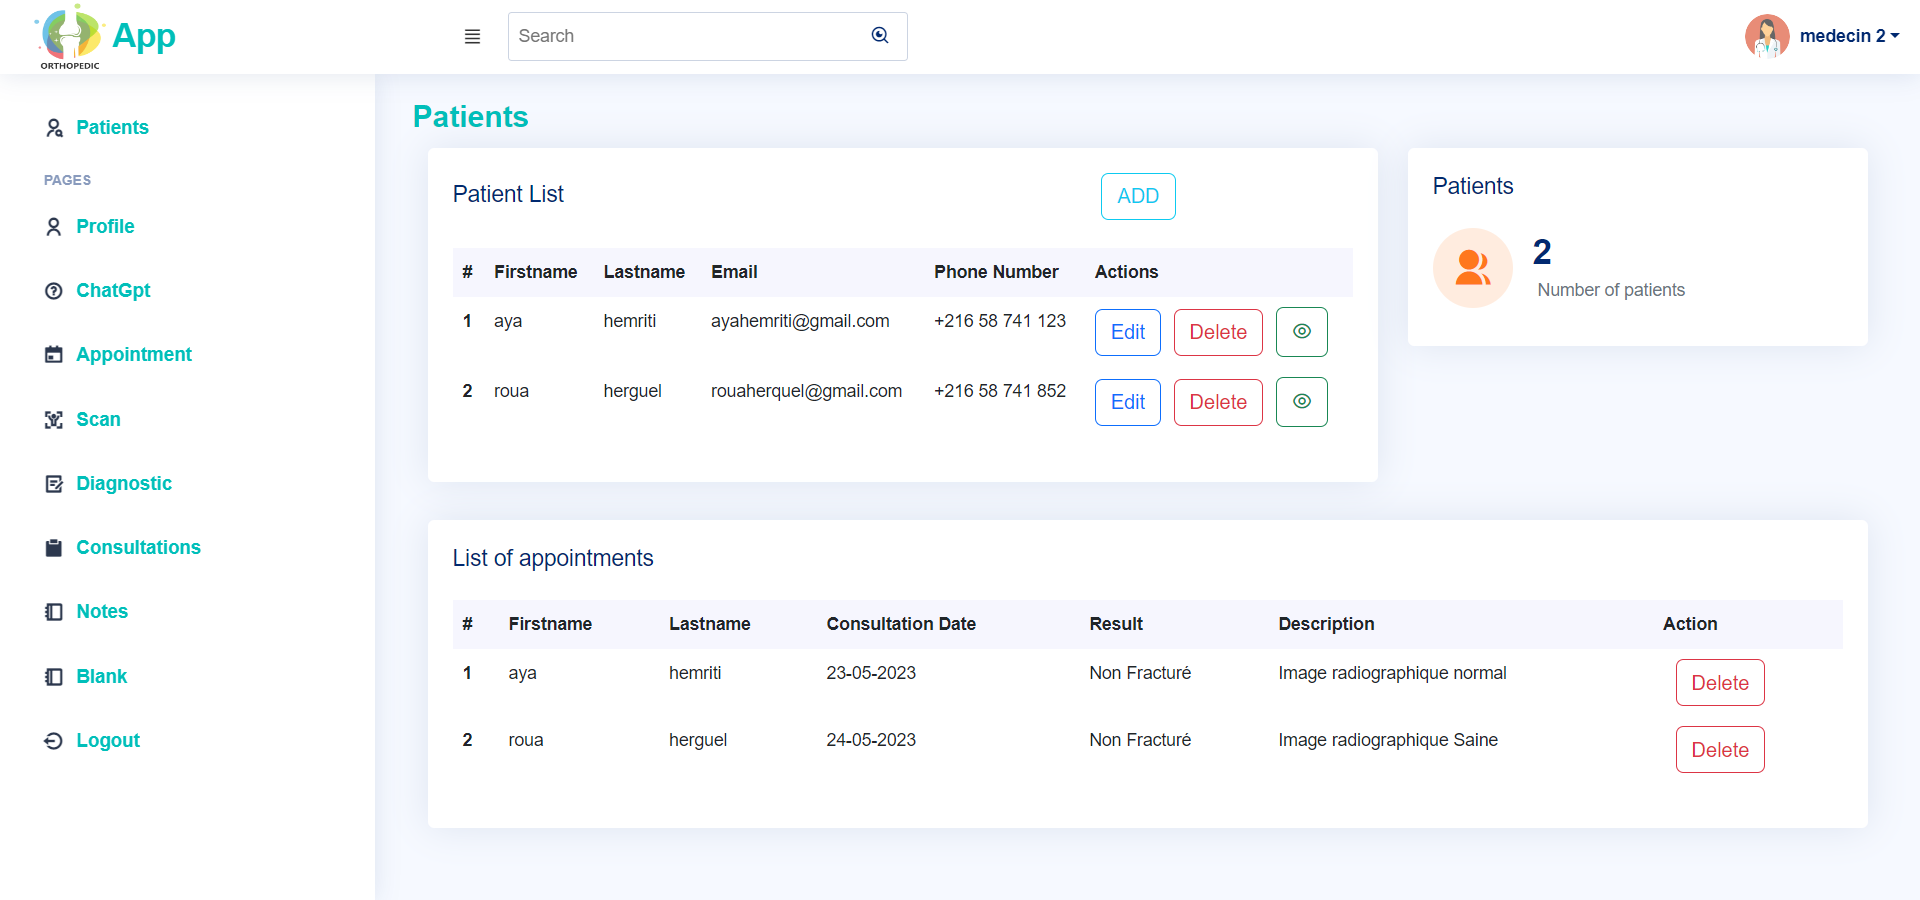Click the doctor avatar in header
This screenshot has width=1920, height=900.
pyautogui.click(x=1767, y=36)
